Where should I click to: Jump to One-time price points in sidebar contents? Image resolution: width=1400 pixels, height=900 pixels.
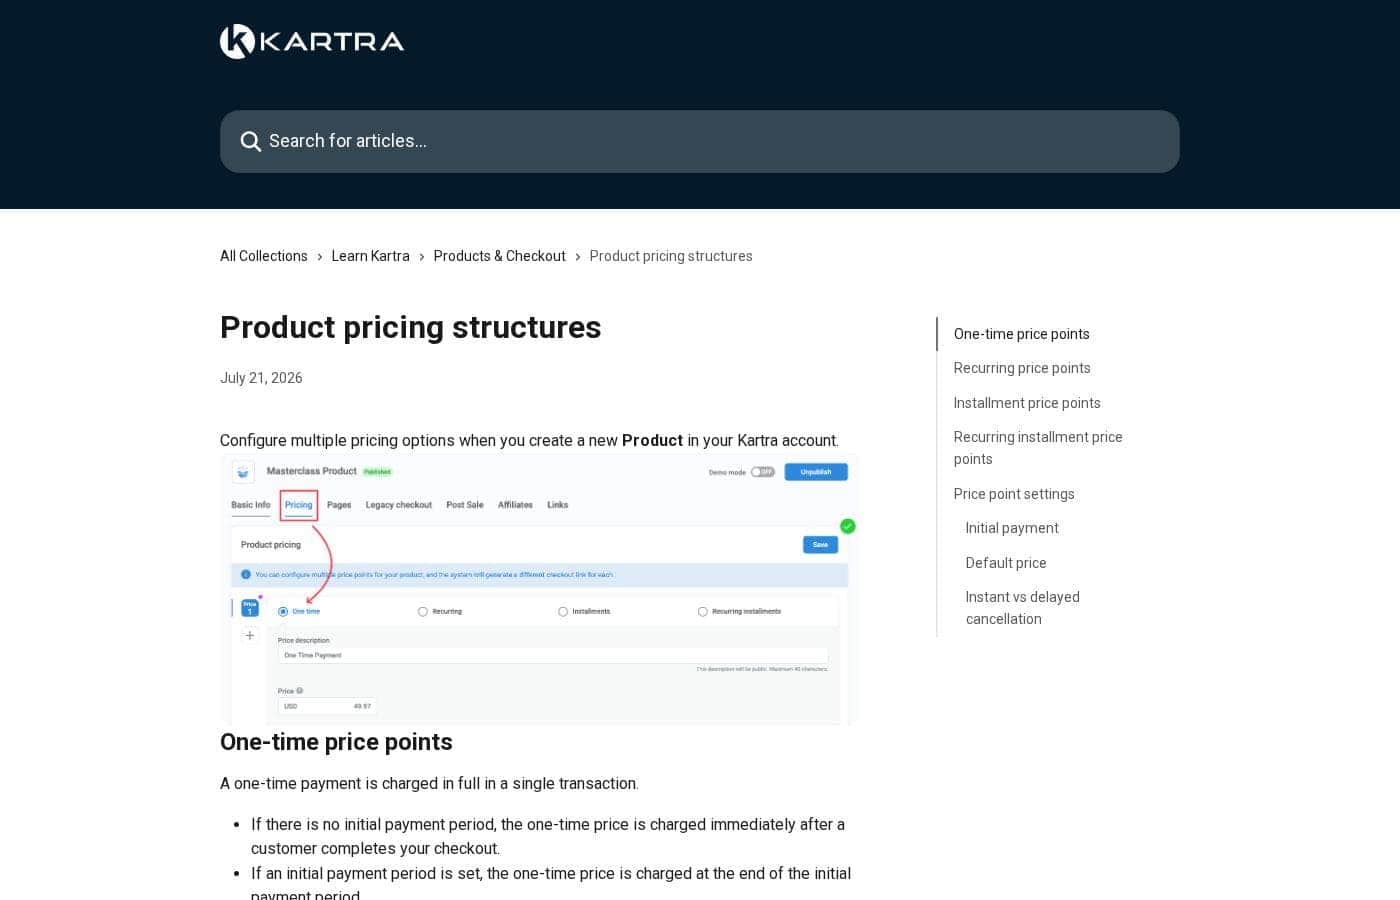pos(1021,334)
